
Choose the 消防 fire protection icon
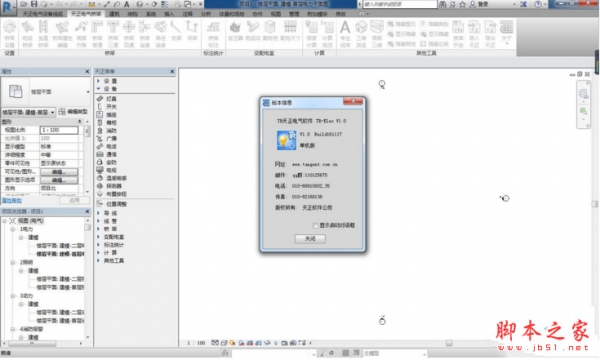pyautogui.click(x=100, y=130)
